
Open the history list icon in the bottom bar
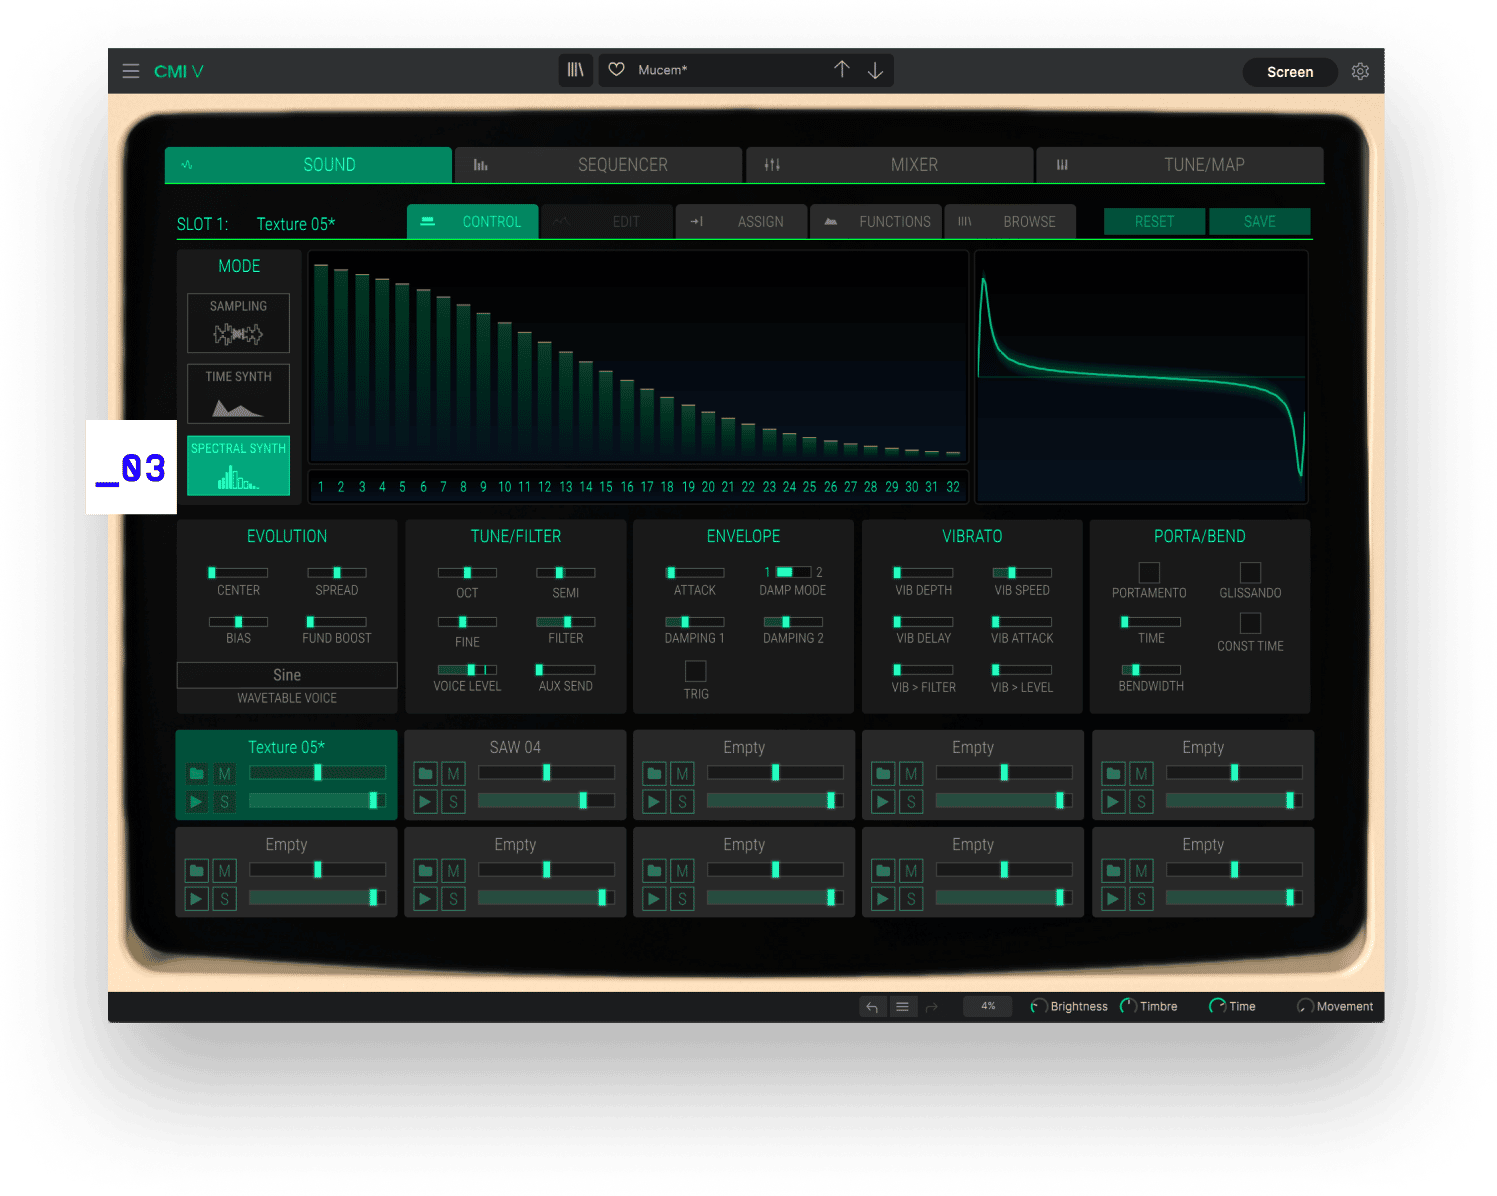click(902, 1007)
